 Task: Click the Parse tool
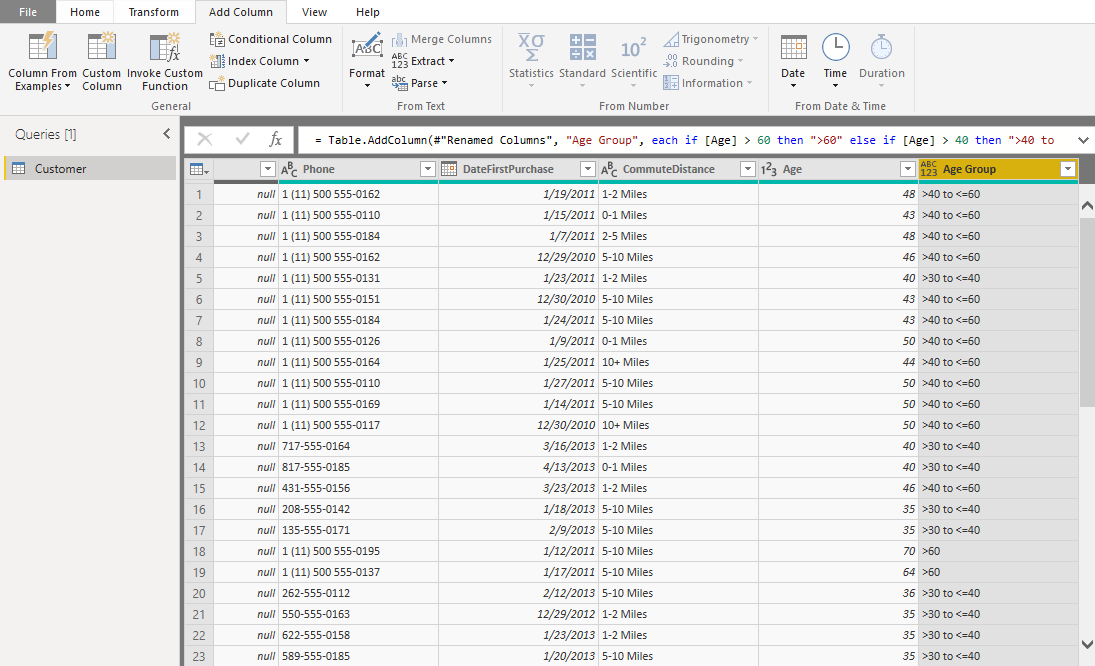click(420, 83)
